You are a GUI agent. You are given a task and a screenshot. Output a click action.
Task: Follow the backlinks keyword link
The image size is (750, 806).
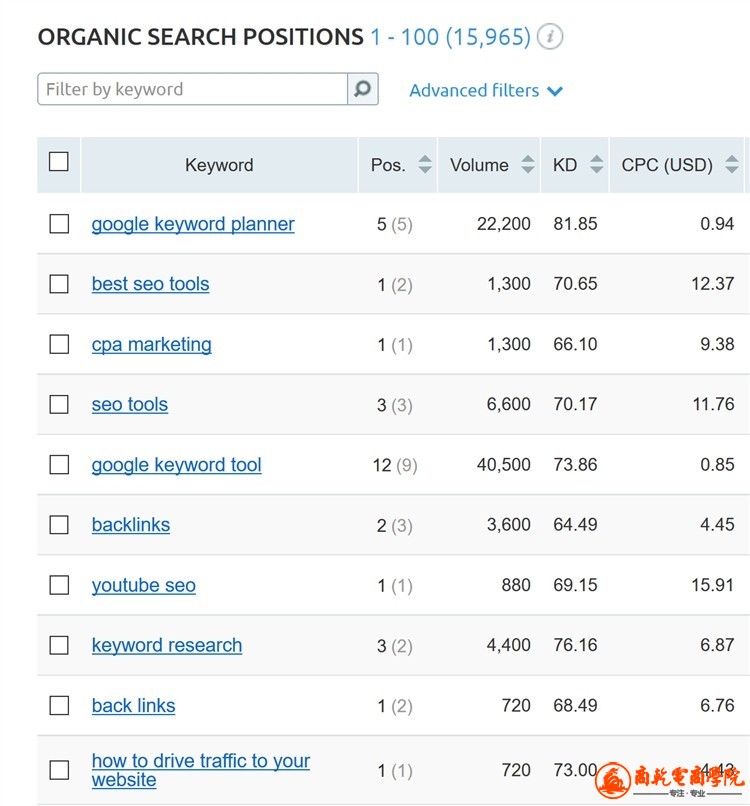coord(131,525)
